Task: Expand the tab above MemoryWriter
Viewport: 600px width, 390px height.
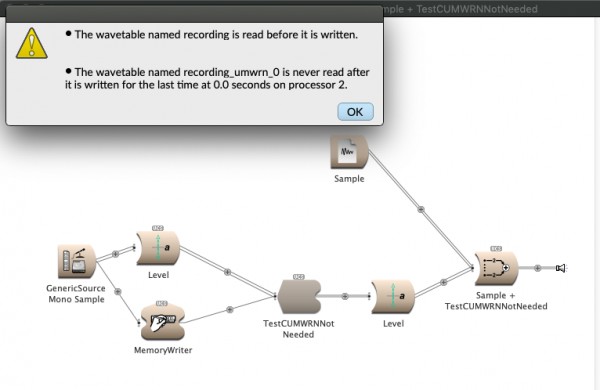Action: pos(162,303)
